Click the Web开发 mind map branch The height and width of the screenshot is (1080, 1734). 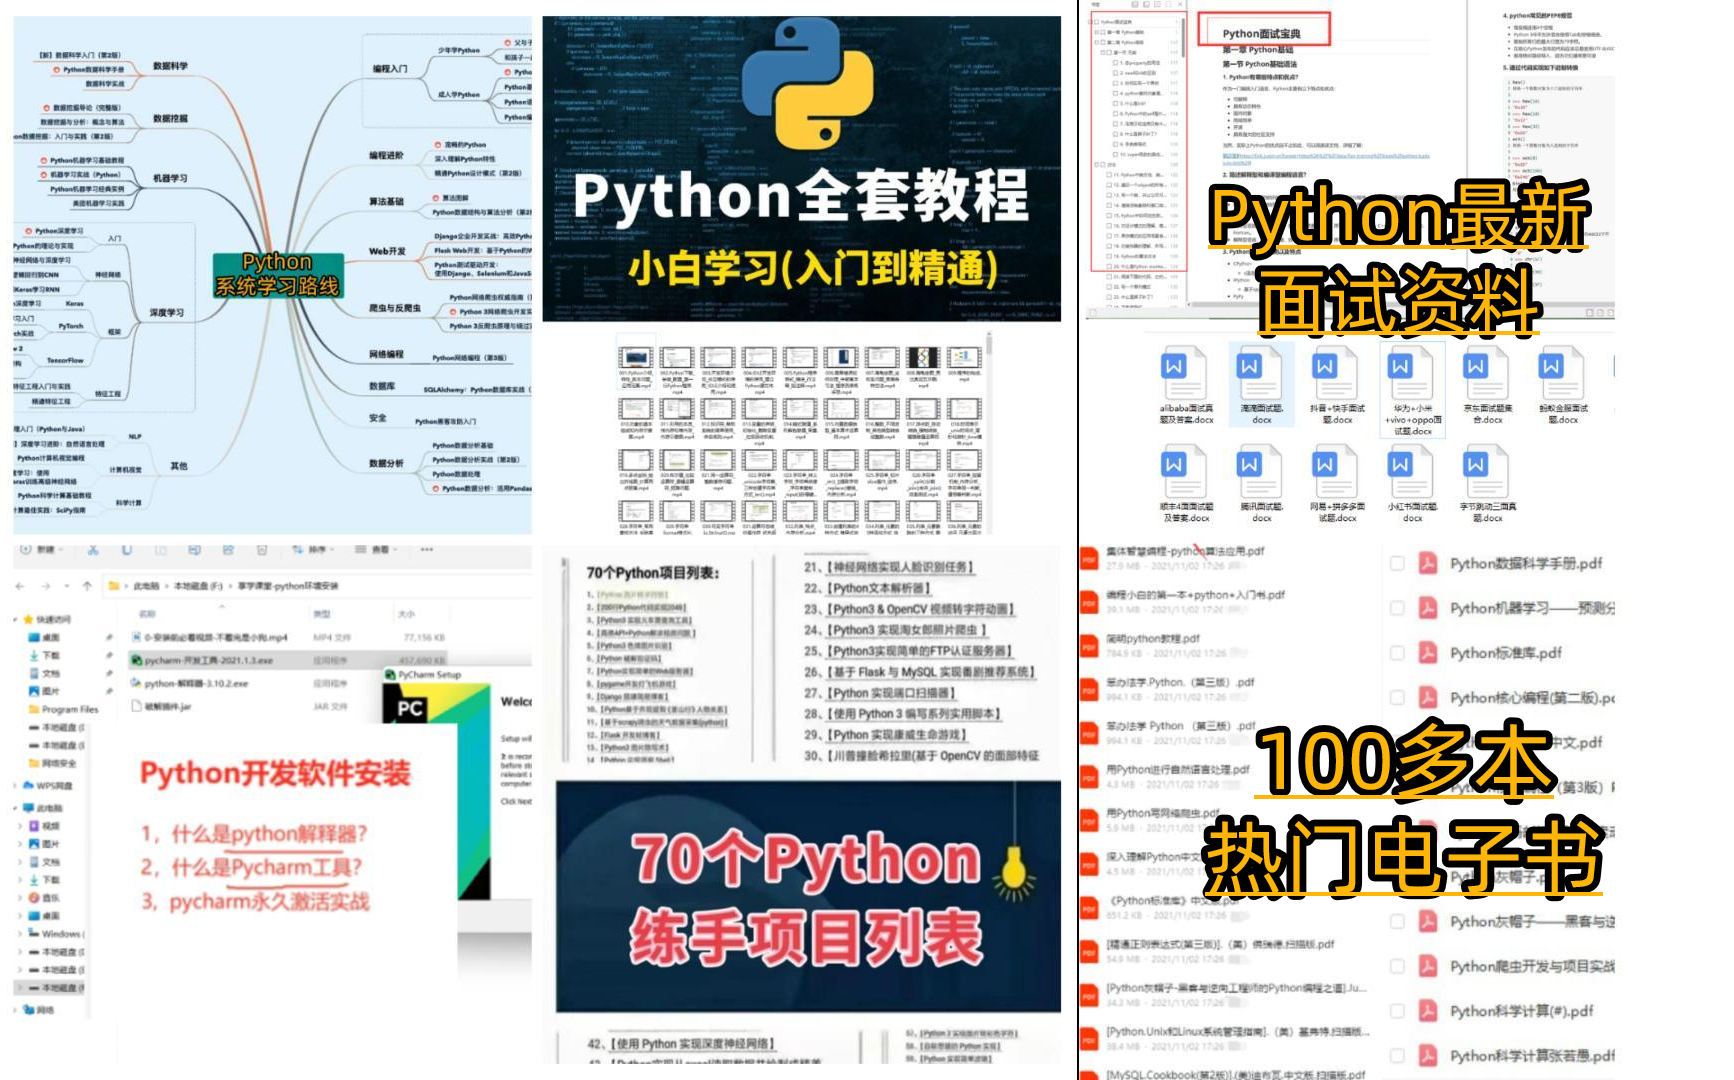[387, 251]
